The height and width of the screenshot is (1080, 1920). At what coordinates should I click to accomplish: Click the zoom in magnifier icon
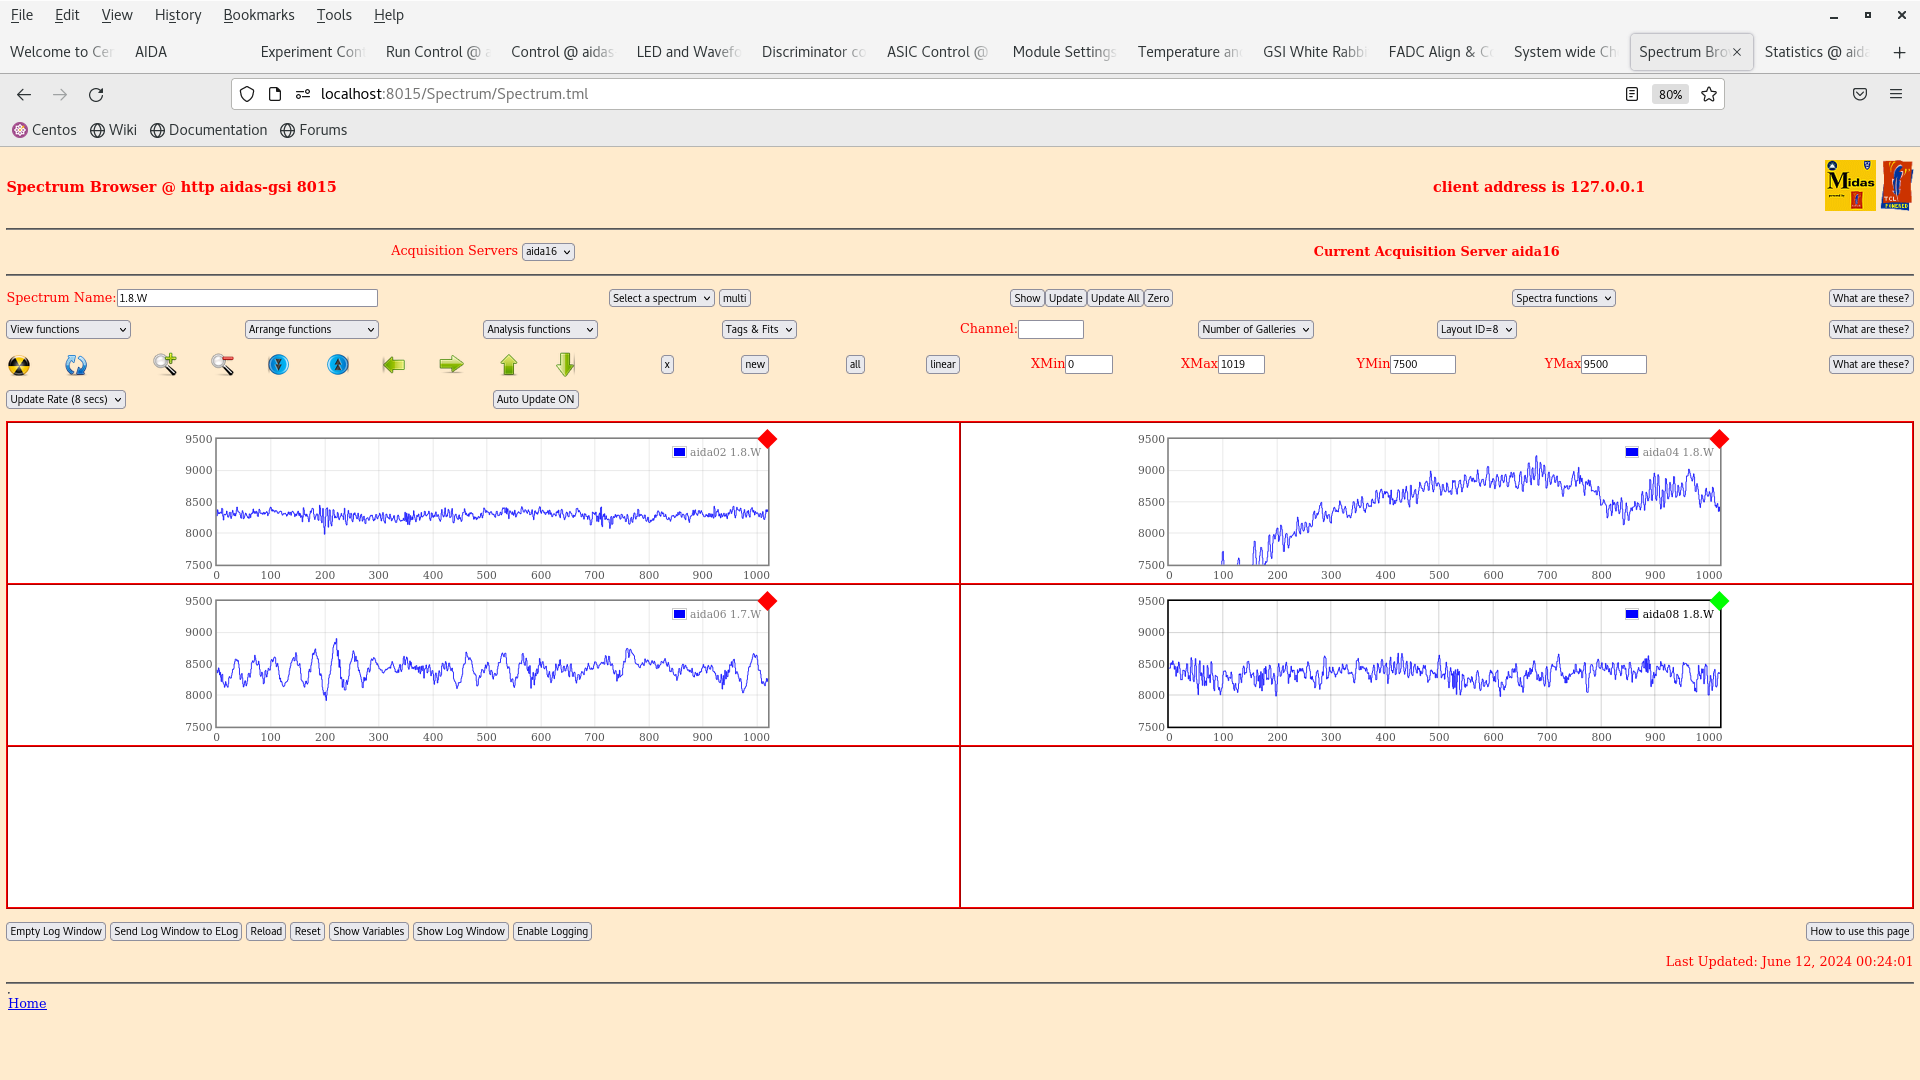point(165,364)
